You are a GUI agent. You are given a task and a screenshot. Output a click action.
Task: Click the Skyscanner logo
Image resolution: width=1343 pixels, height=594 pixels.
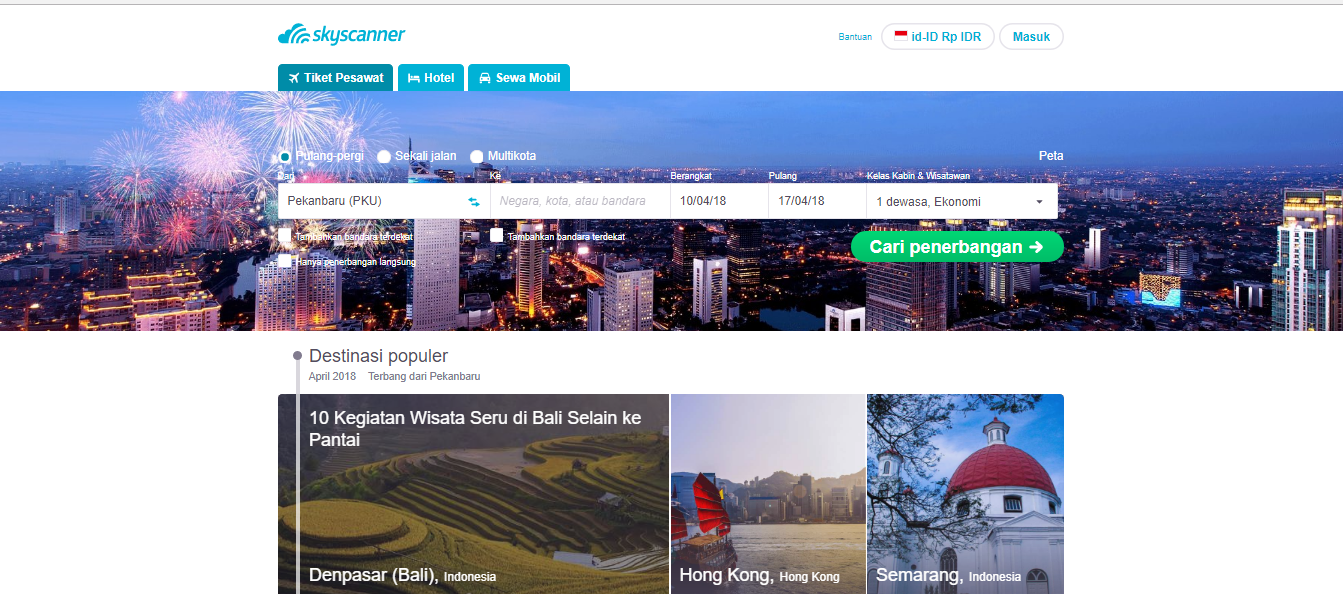pyautogui.click(x=341, y=36)
